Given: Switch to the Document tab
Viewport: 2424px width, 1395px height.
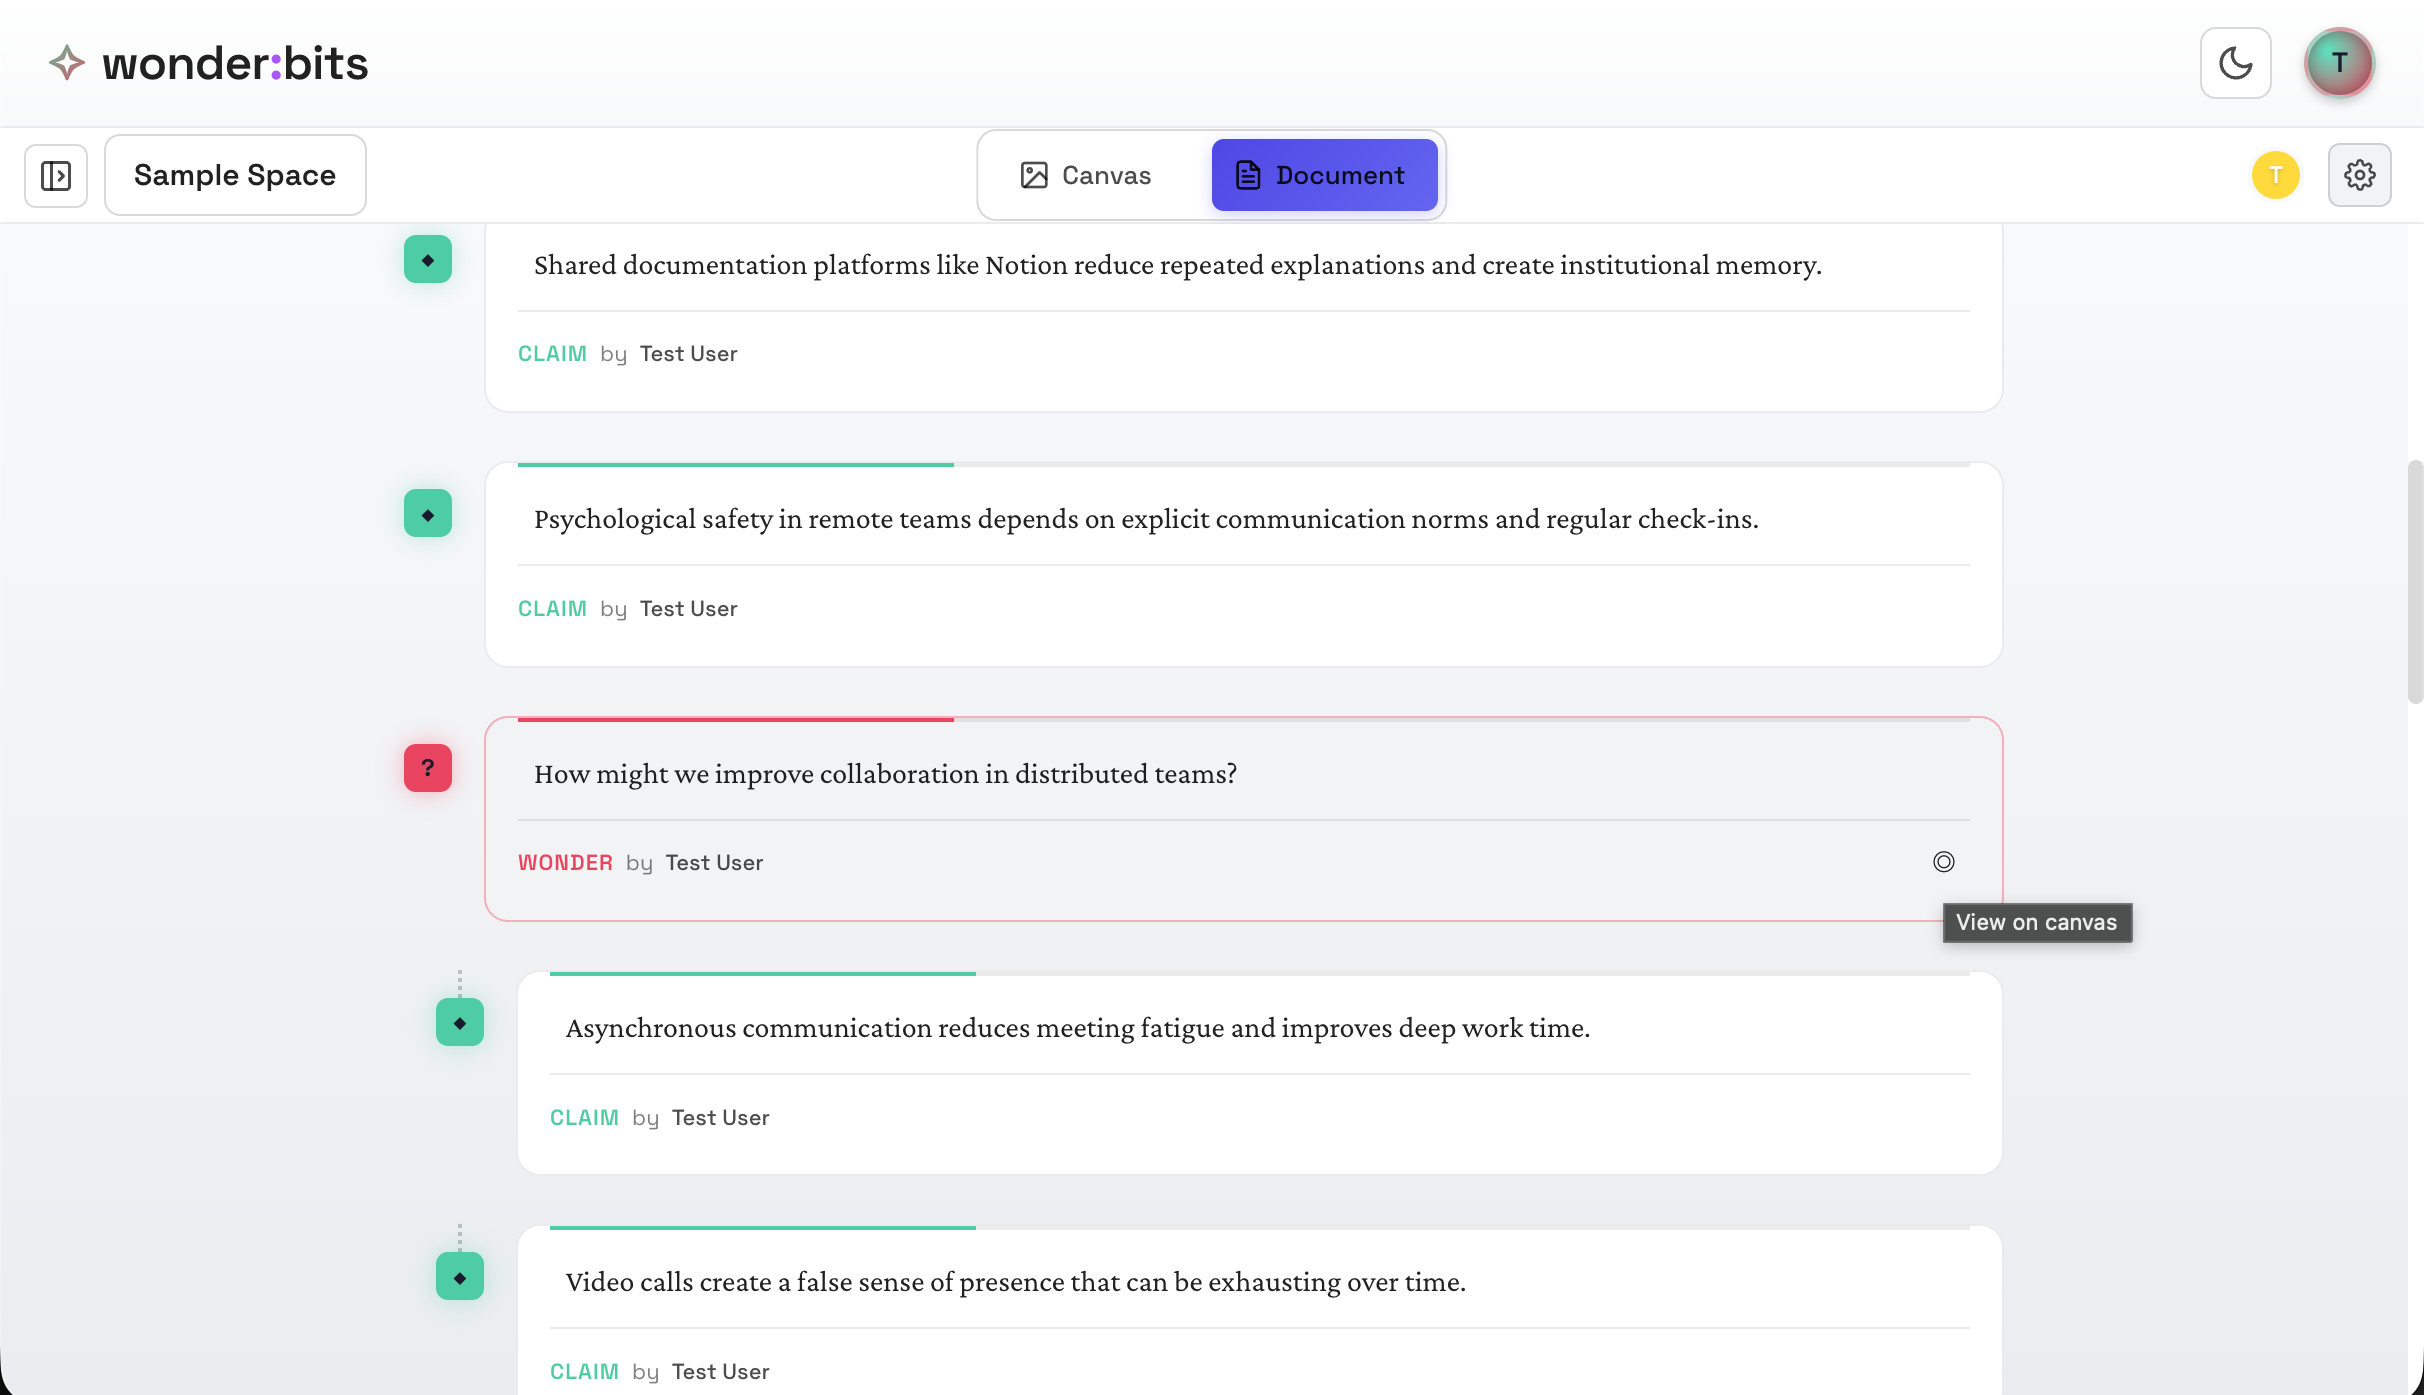Looking at the screenshot, I should coord(1323,175).
